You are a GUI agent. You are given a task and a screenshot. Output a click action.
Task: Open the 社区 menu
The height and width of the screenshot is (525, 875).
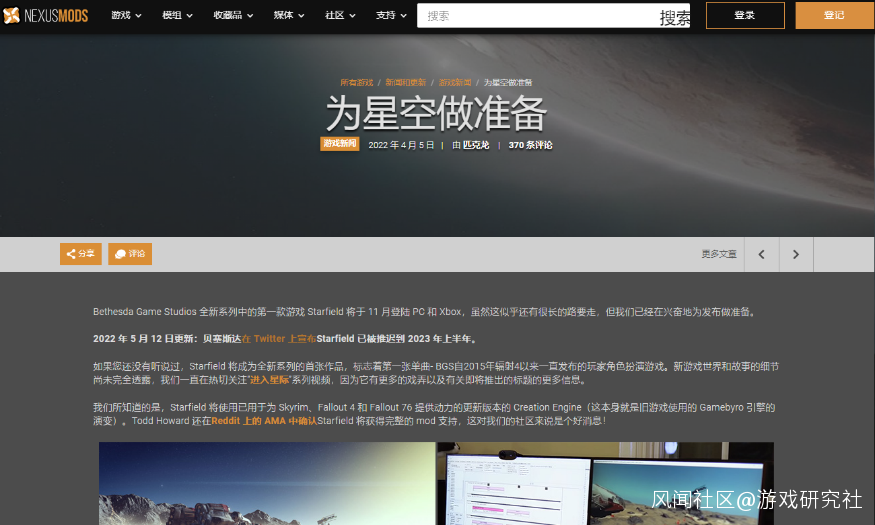pyautogui.click(x=340, y=16)
